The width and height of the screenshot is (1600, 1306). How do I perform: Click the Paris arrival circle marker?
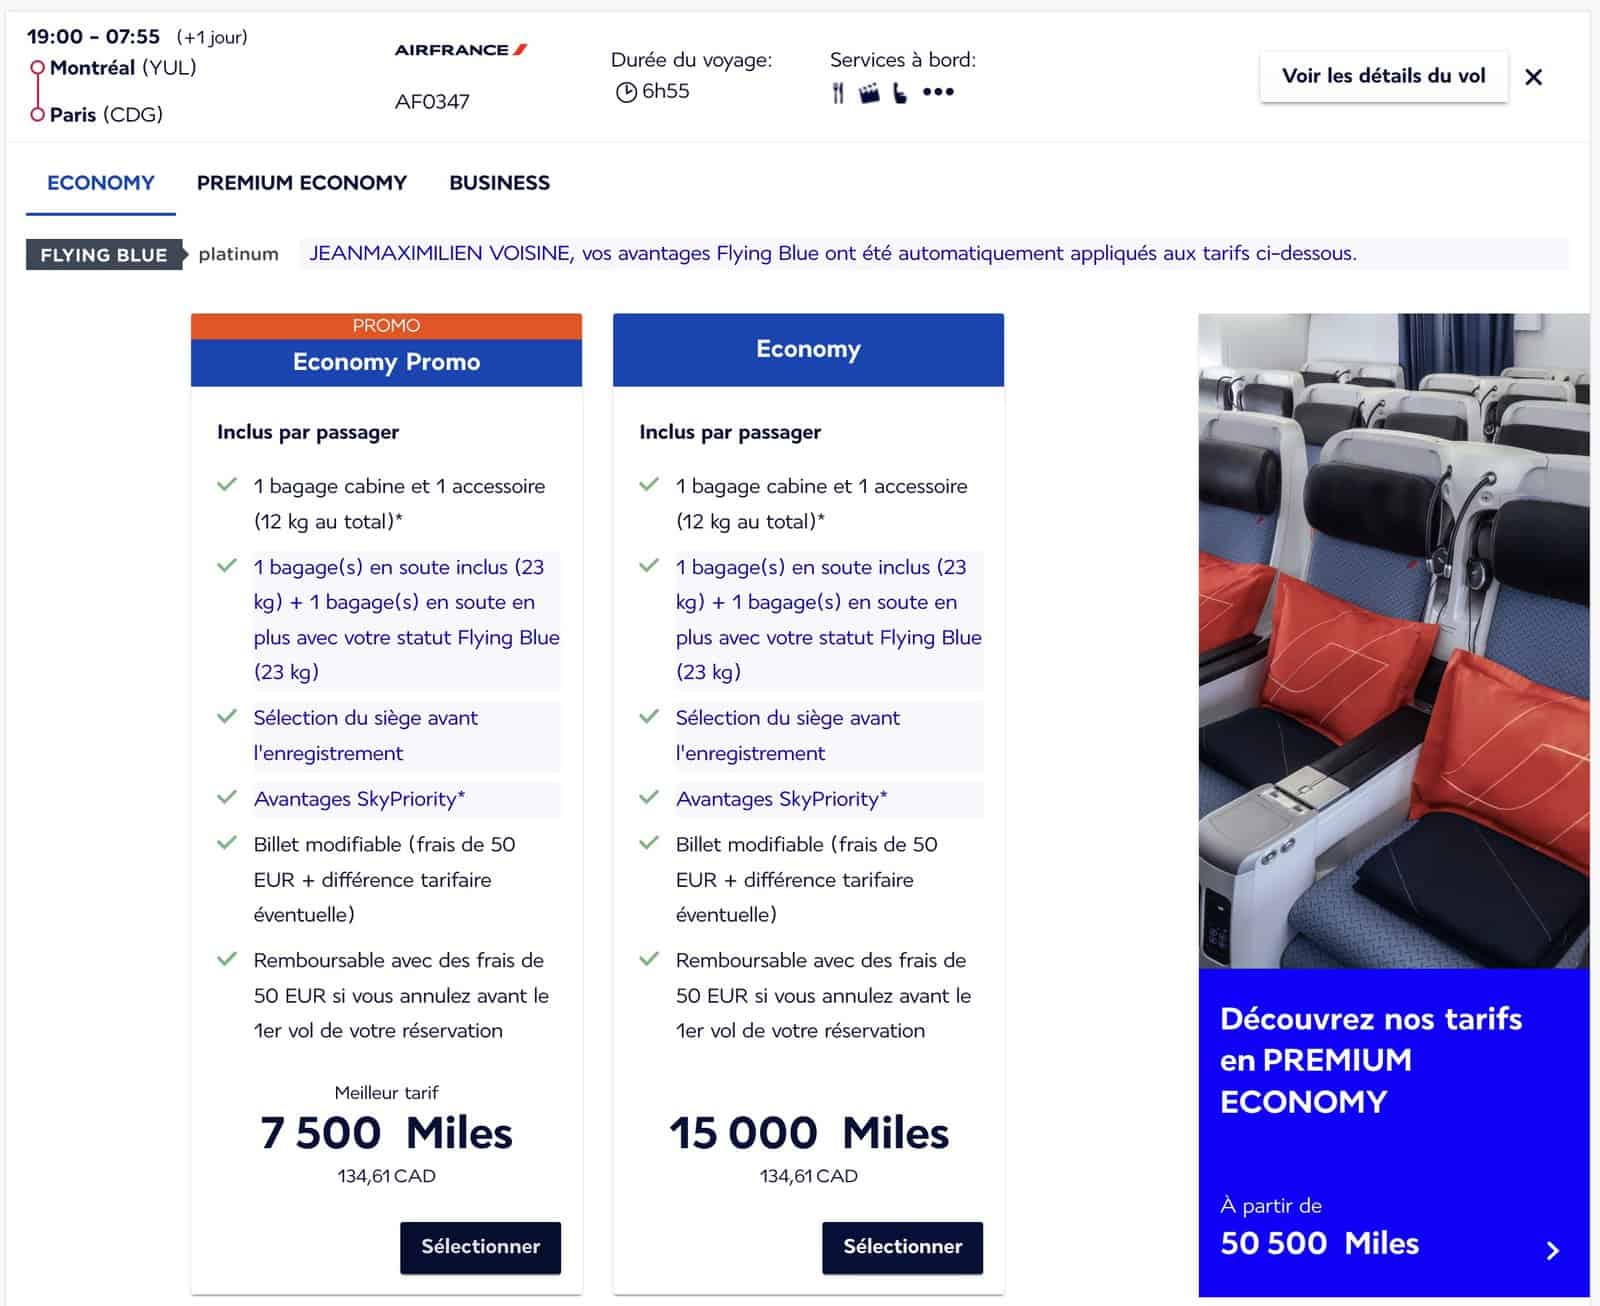click(x=38, y=113)
